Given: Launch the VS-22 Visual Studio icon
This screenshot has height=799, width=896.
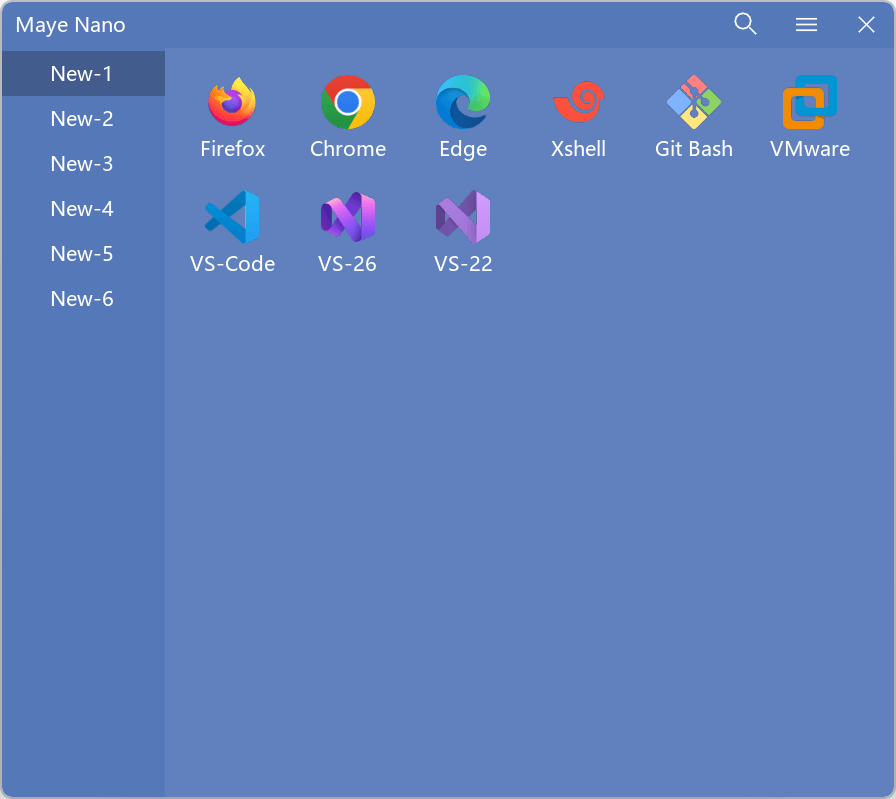Looking at the screenshot, I should 463,217.
